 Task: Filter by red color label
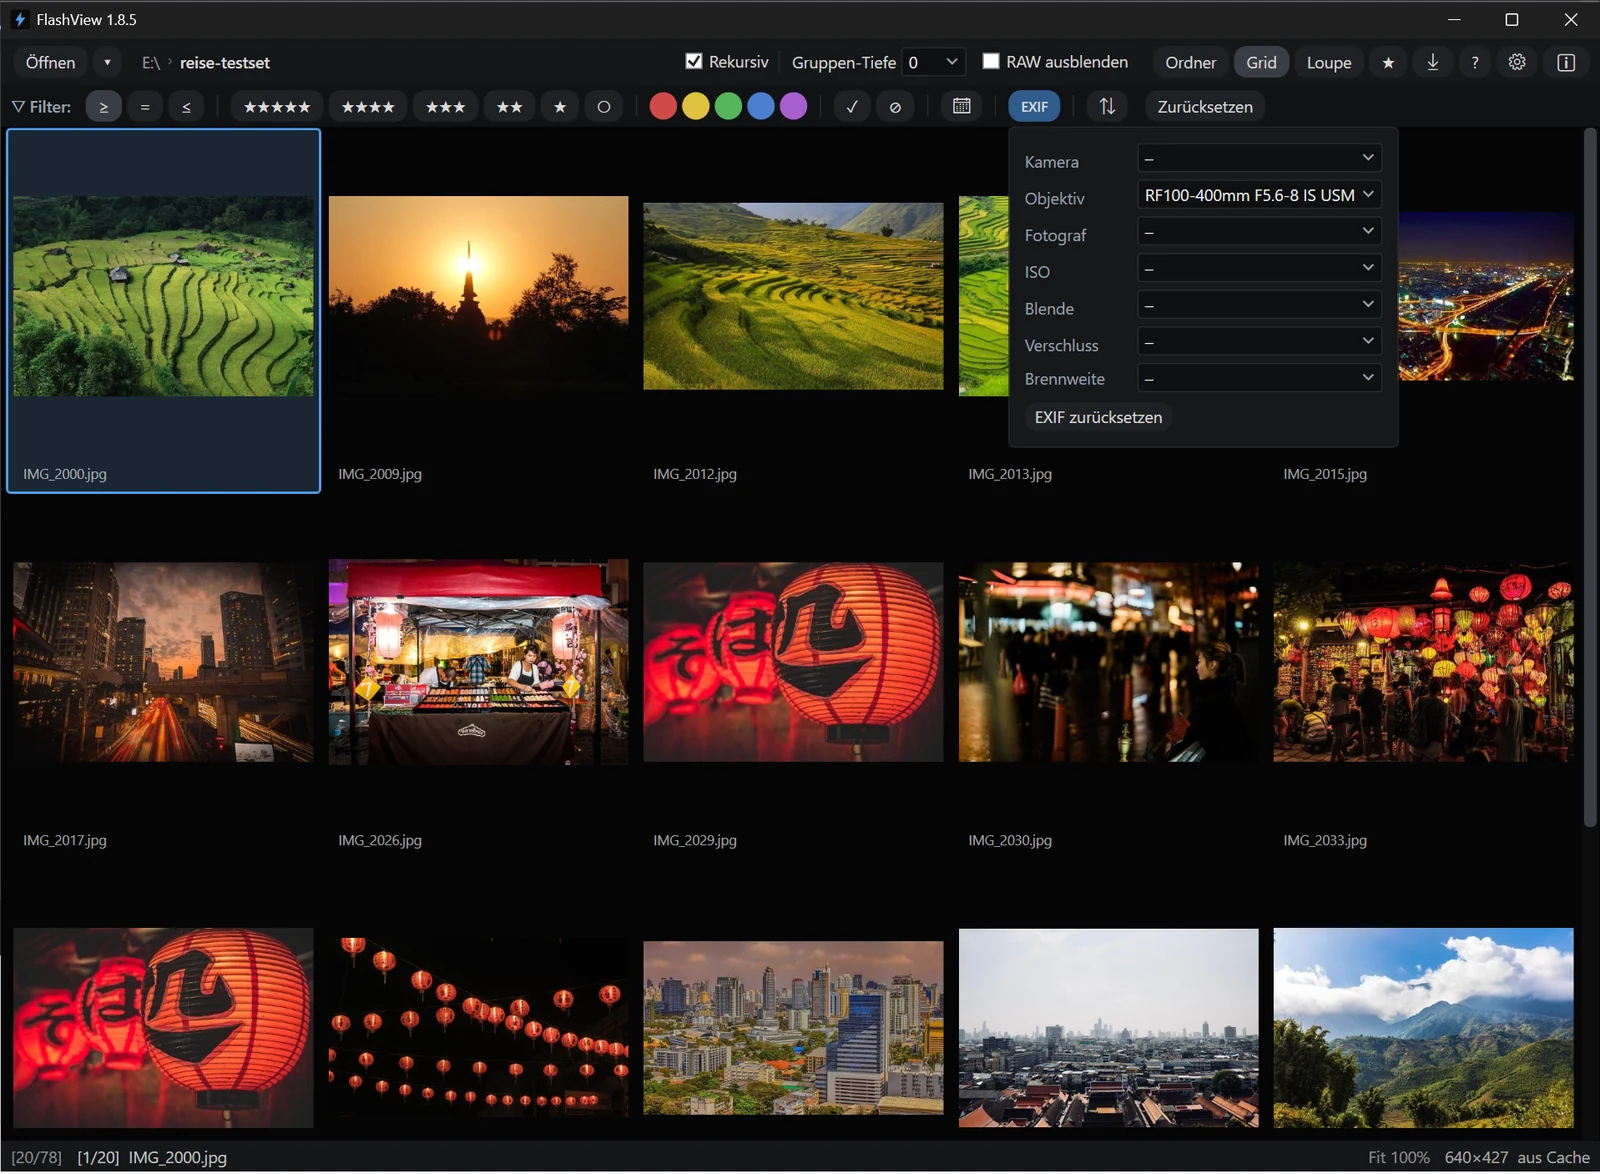pos(663,106)
